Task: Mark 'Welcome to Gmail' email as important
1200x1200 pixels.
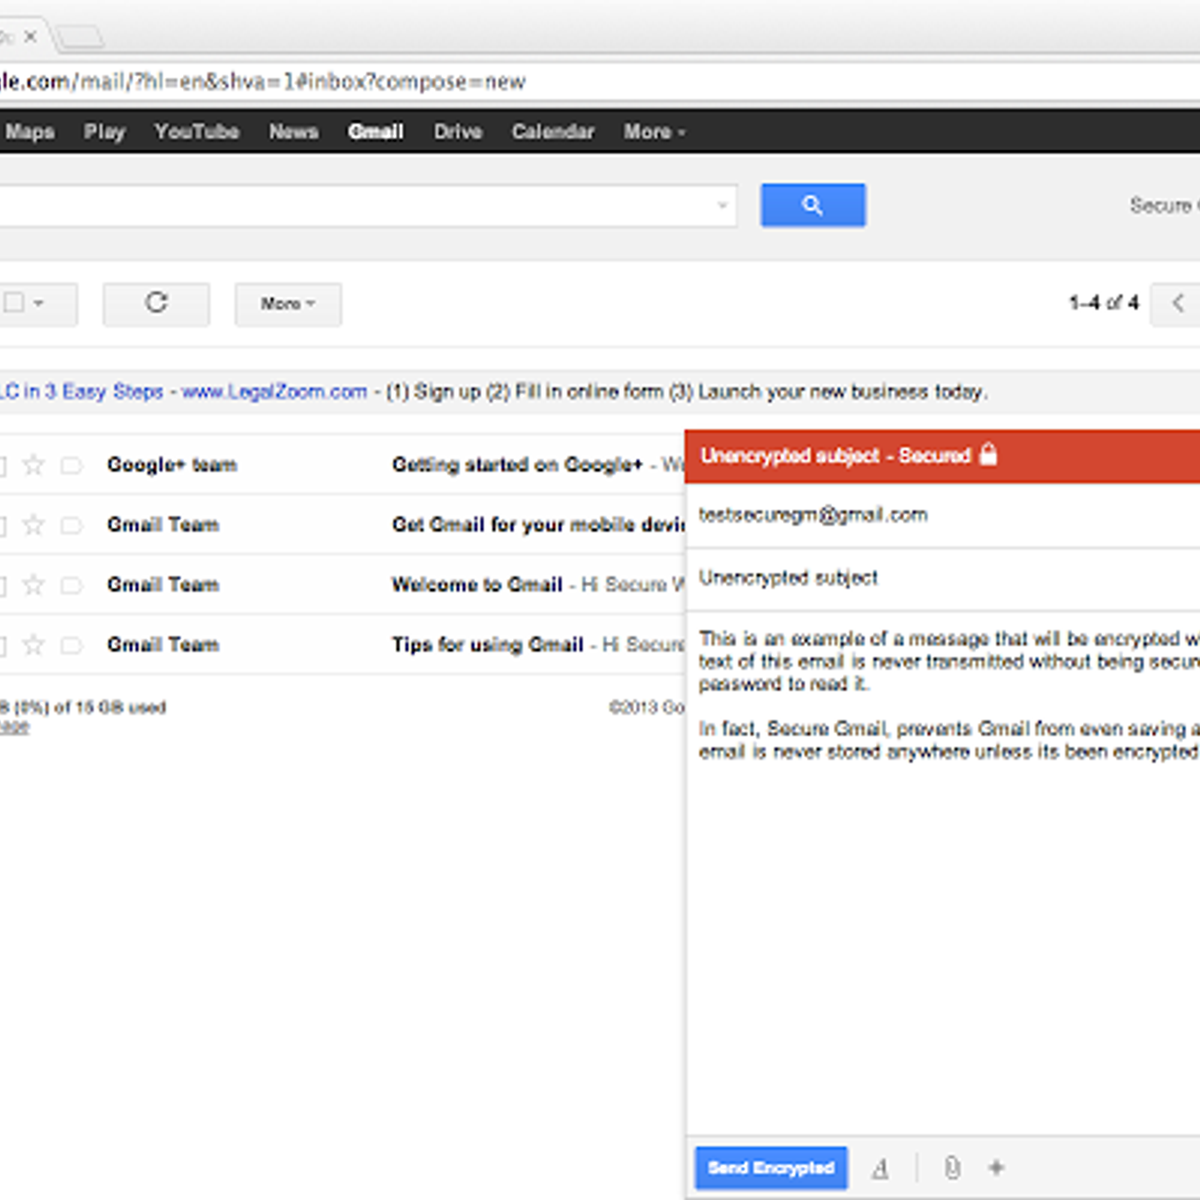Action: pyautogui.click(x=71, y=585)
